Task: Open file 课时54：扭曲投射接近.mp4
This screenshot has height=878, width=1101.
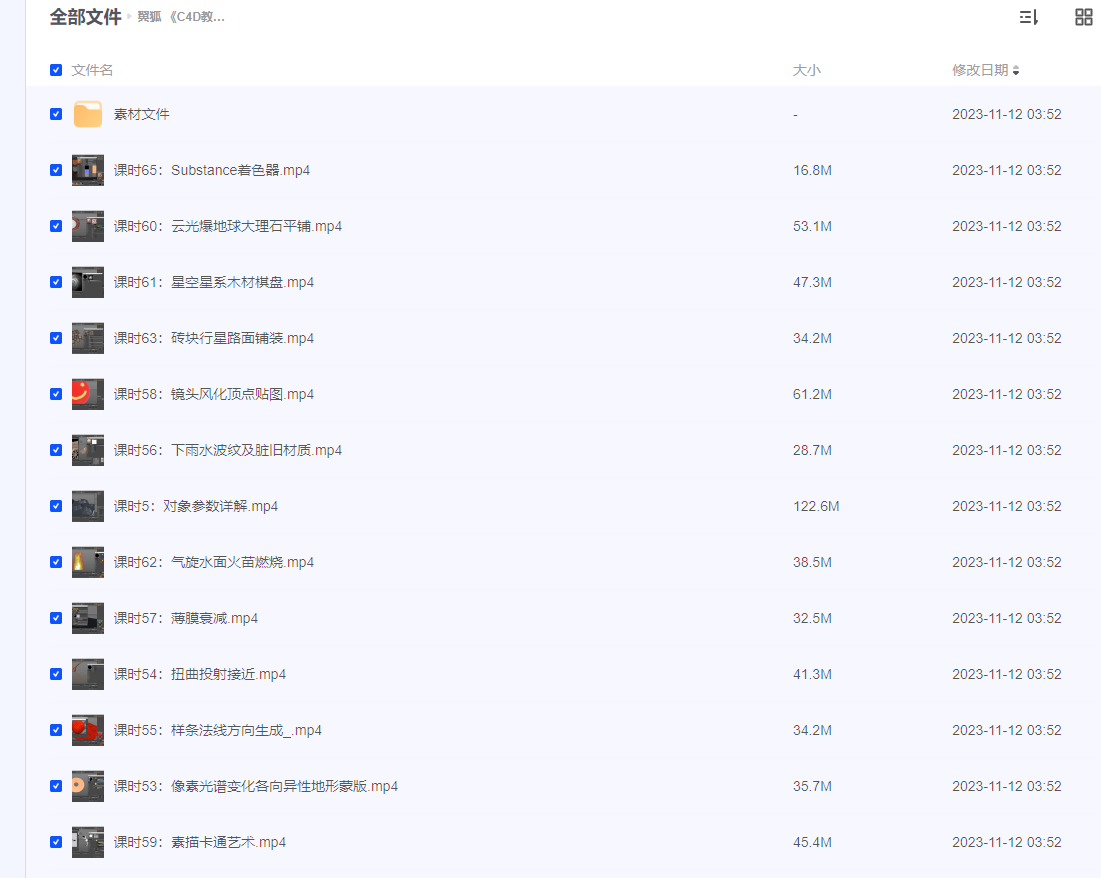Action: coord(199,674)
